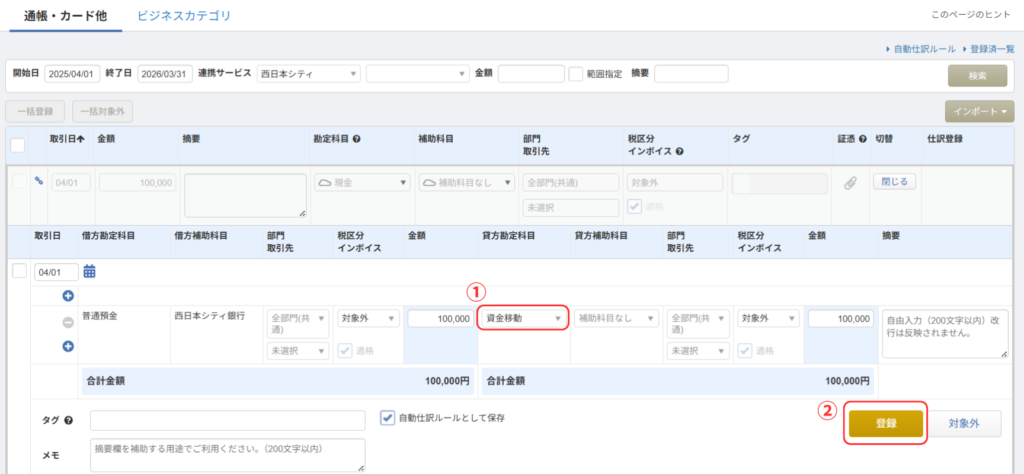The image size is (1024, 474).
Task: Check the select-all checkbox in table header
Action: pyautogui.click(x=18, y=146)
